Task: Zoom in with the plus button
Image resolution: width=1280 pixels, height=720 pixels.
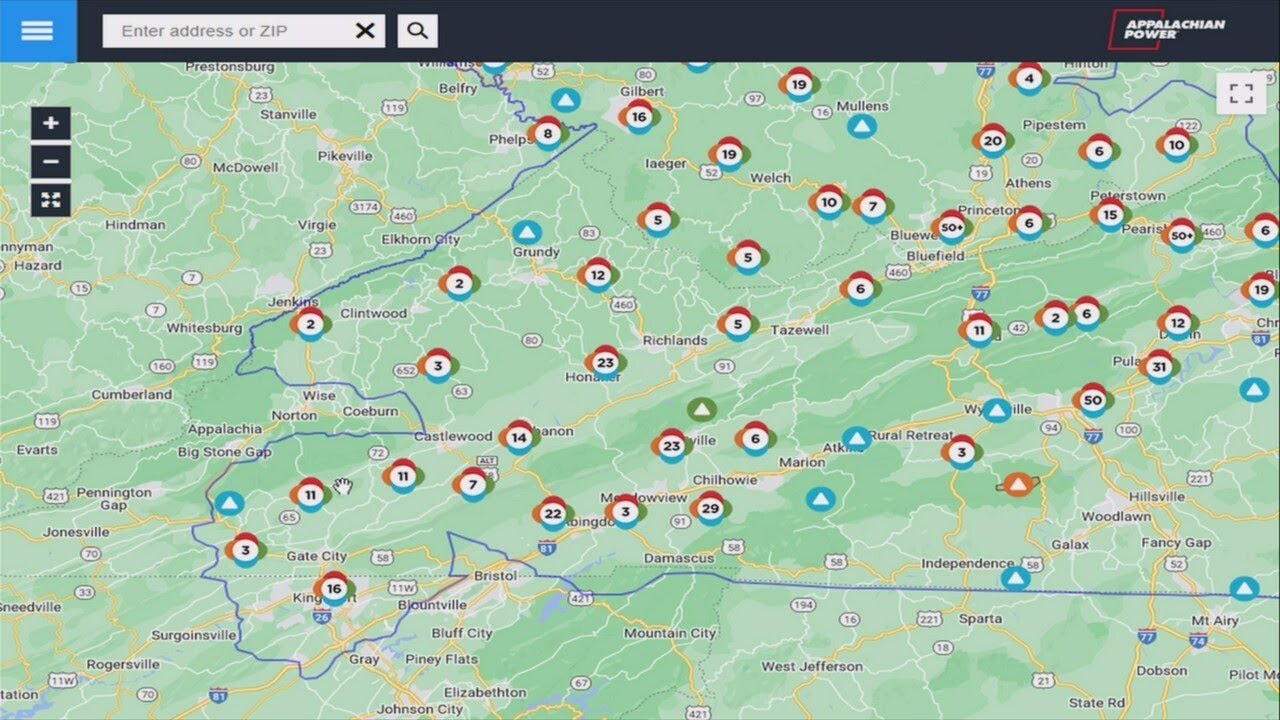Action: [51, 124]
